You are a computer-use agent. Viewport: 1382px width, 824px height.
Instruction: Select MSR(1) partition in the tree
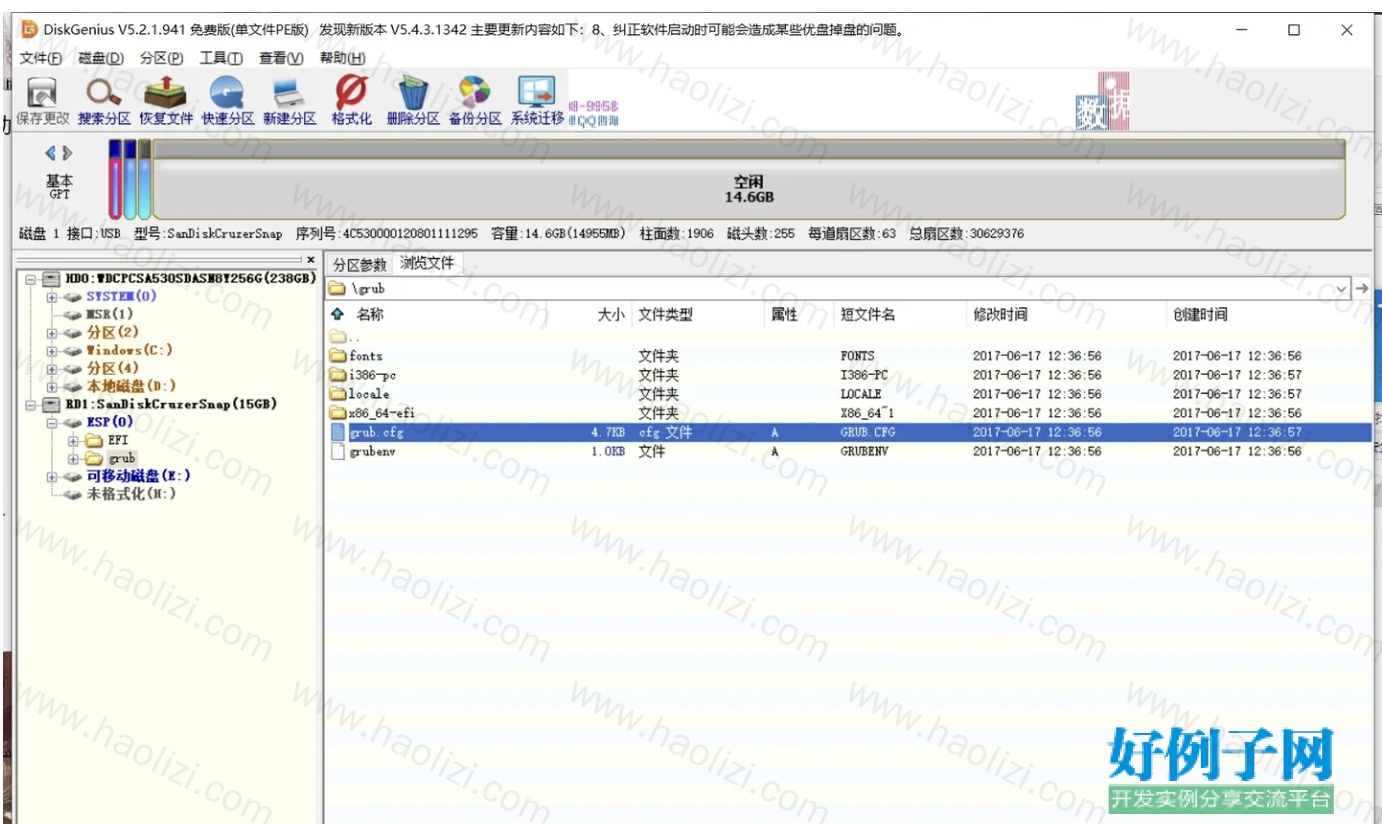tap(109, 314)
